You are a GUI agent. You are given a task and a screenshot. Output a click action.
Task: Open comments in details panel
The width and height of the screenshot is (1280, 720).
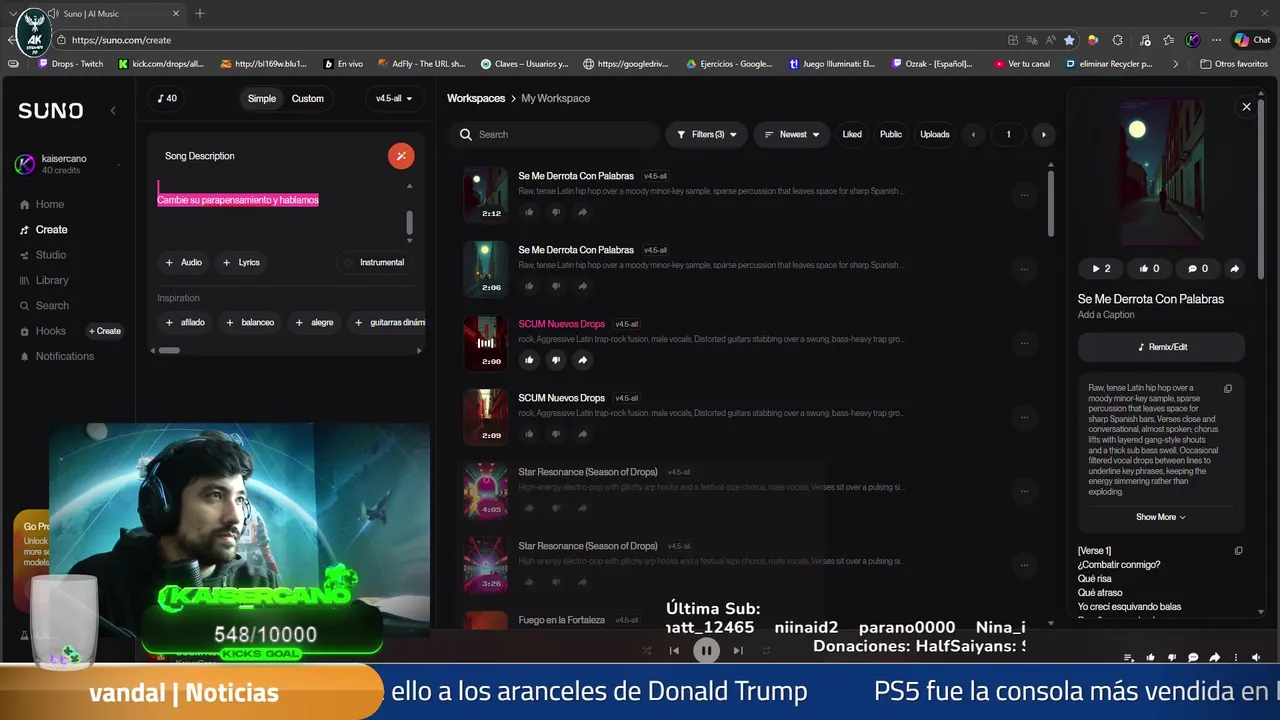pos(1198,268)
